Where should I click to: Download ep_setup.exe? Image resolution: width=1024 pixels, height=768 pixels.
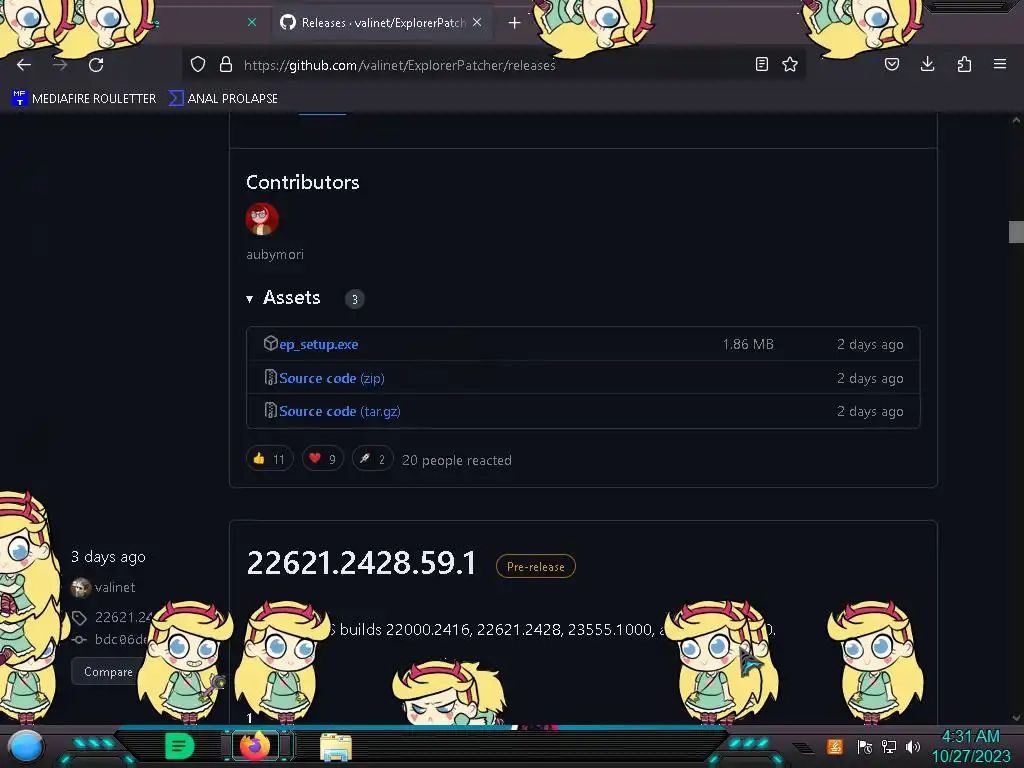coord(319,344)
